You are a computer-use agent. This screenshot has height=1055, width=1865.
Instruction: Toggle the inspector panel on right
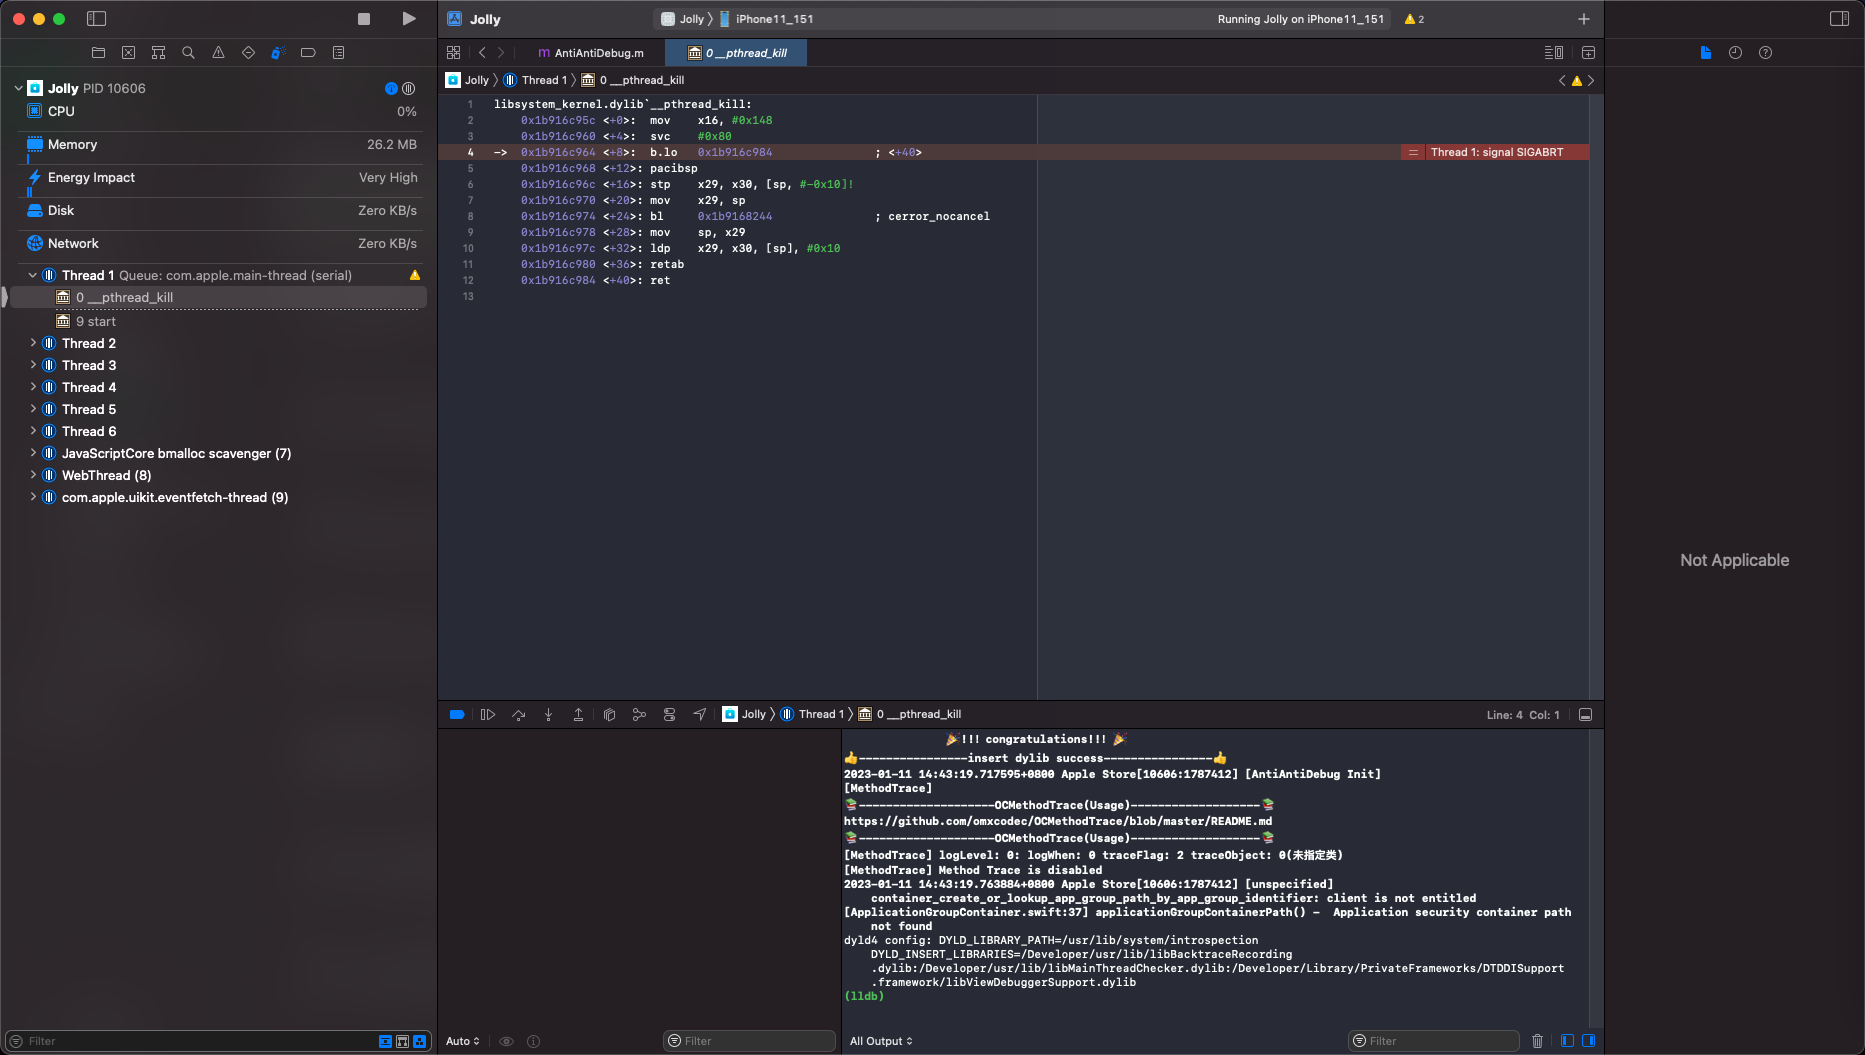1839,19
